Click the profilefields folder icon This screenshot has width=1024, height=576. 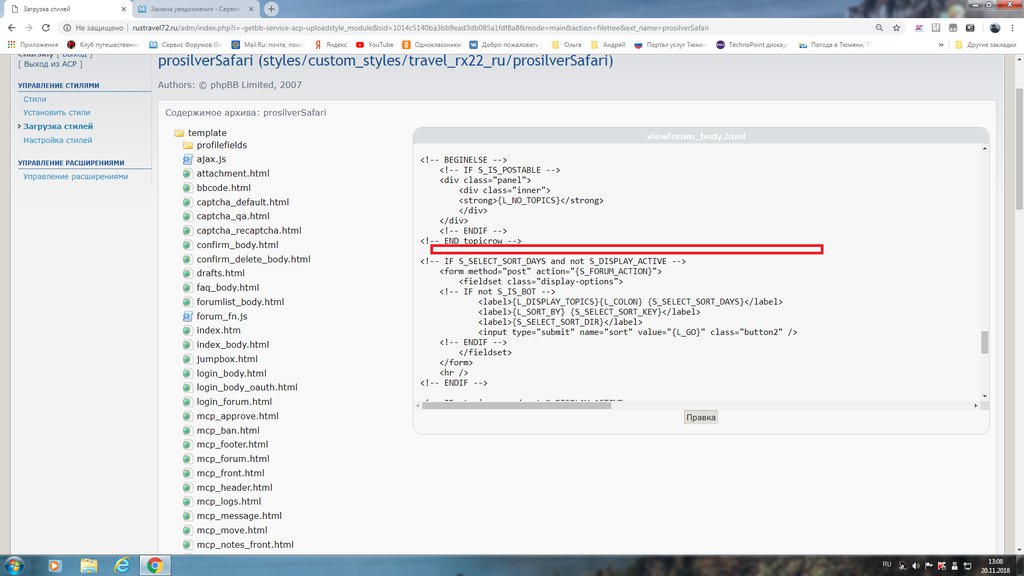187,146
